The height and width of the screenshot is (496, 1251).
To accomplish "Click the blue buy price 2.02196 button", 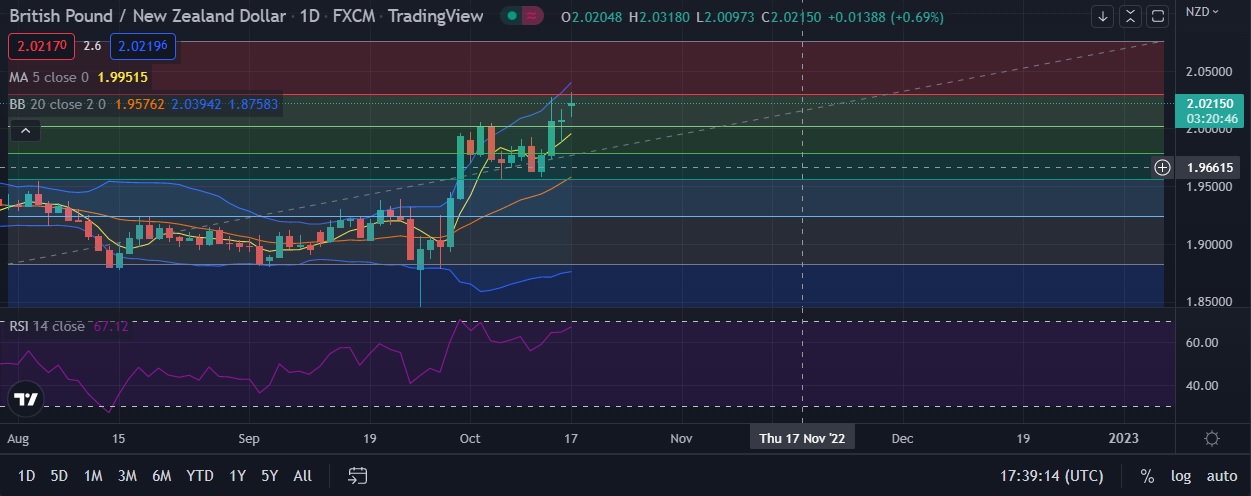I will [x=145, y=46].
